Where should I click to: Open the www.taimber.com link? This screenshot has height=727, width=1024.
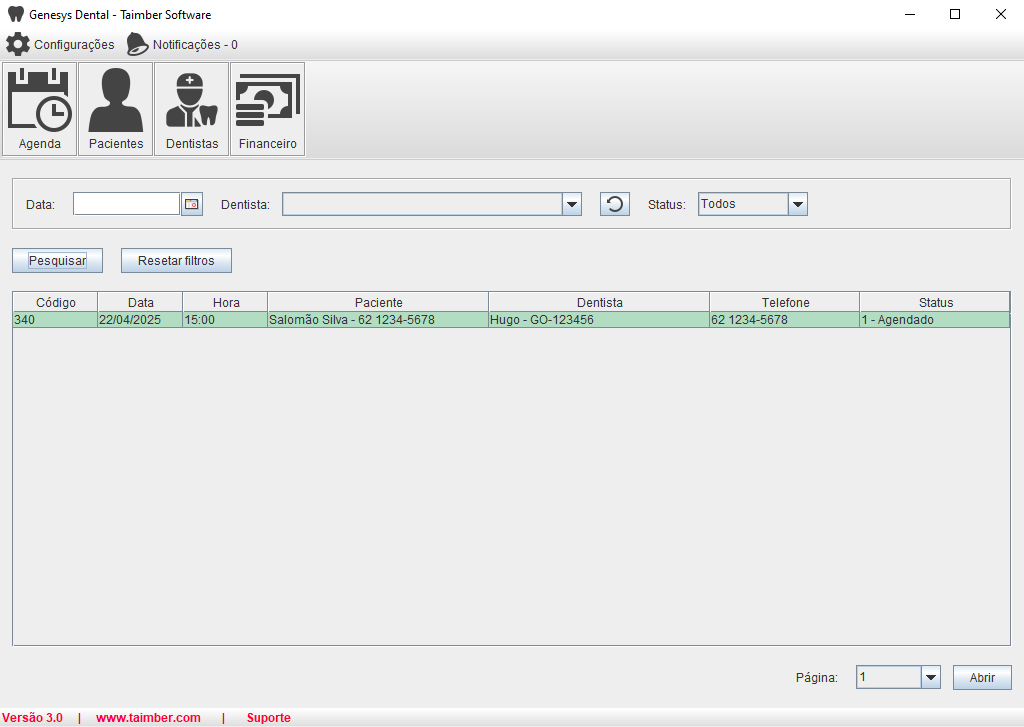tap(148, 718)
